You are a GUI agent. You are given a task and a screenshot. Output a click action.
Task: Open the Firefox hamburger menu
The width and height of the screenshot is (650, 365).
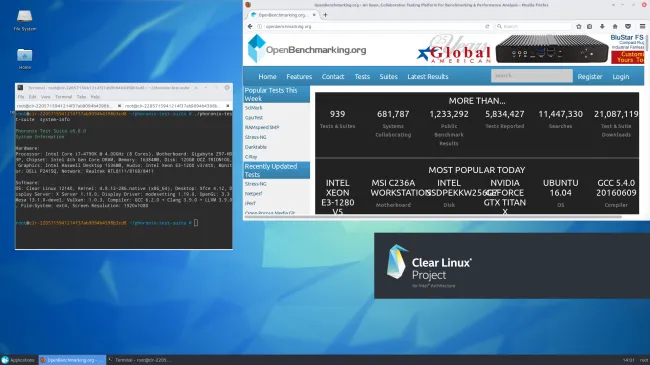(x=642, y=26)
